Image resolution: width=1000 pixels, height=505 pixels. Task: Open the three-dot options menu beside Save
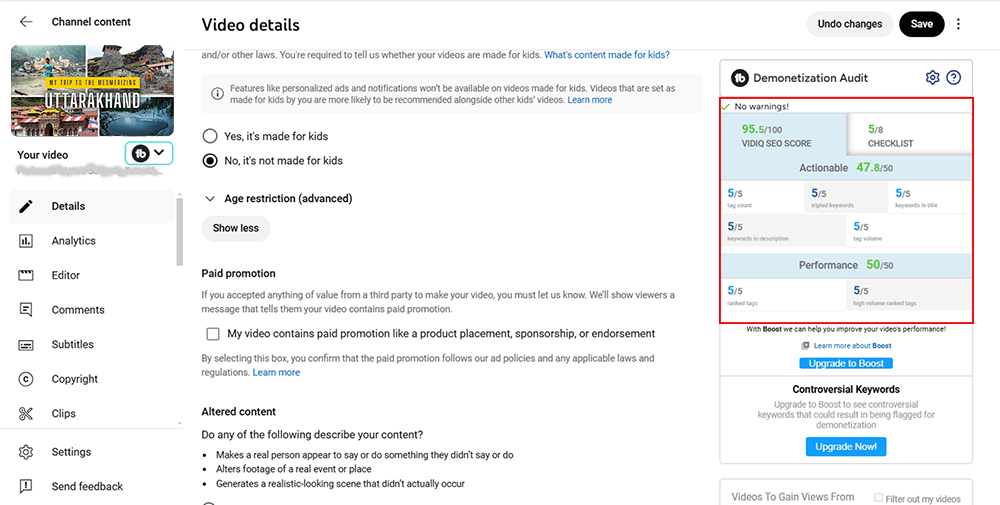(958, 24)
